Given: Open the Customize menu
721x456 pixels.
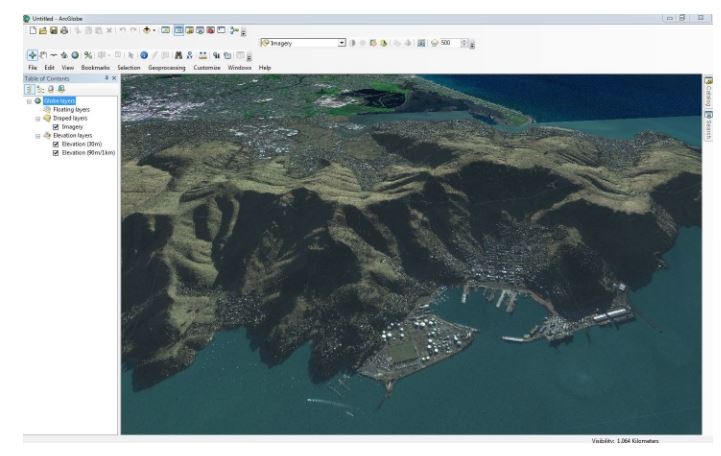Looking at the screenshot, I should pyautogui.click(x=207, y=68).
